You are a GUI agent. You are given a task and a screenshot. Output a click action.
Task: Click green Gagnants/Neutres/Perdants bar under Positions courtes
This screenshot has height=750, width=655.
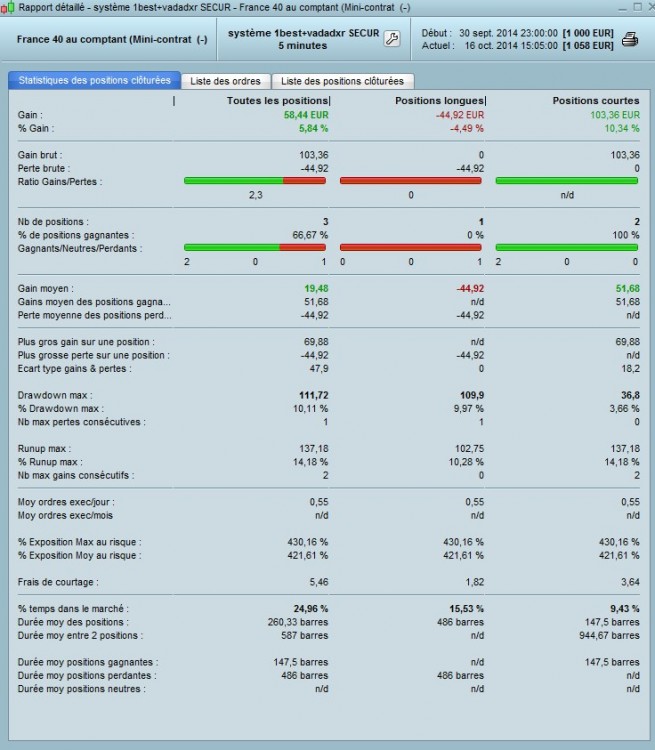(x=567, y=248)
